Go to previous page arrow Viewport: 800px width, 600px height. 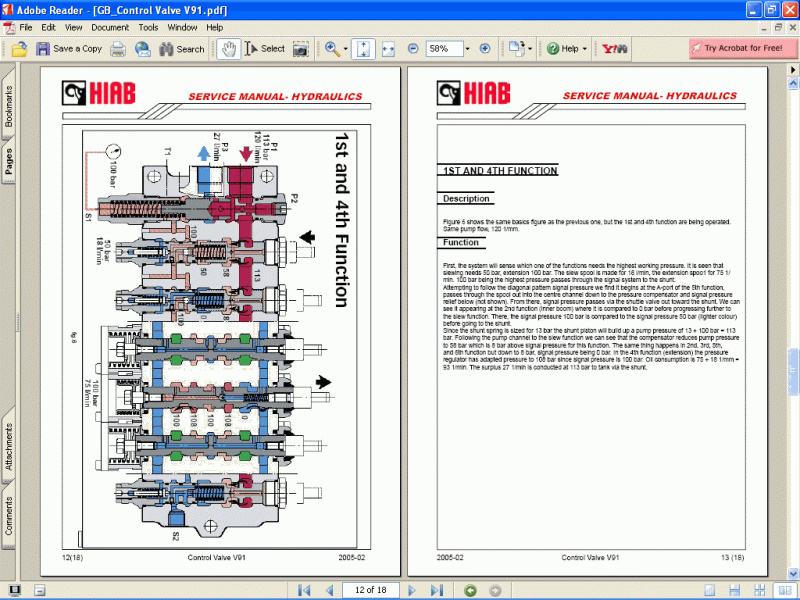330,590
